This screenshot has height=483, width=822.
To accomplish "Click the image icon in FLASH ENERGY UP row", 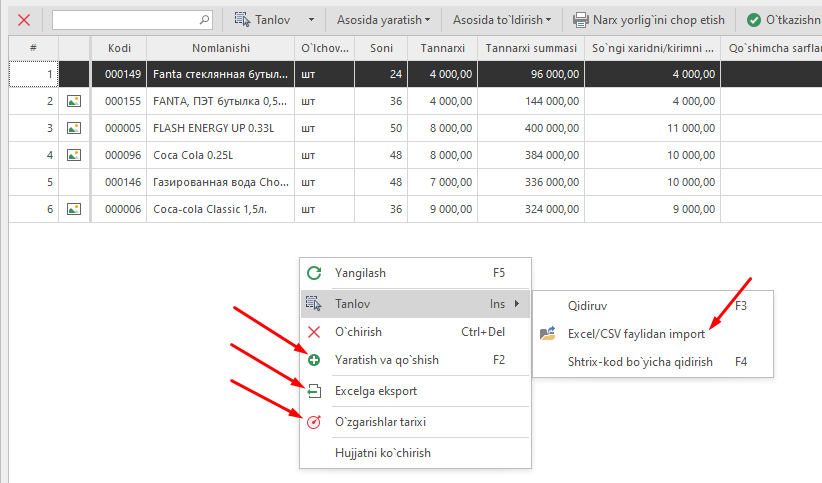I will (x=73, y=128).
